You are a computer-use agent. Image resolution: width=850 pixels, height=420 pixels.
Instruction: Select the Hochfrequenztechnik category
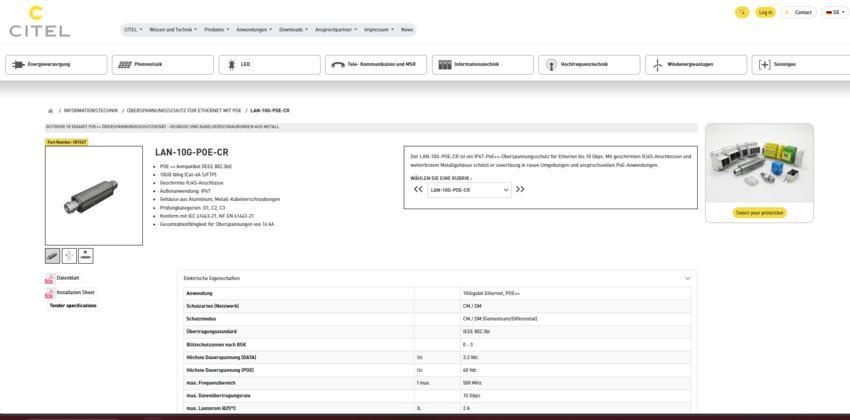tap(589, 64)
